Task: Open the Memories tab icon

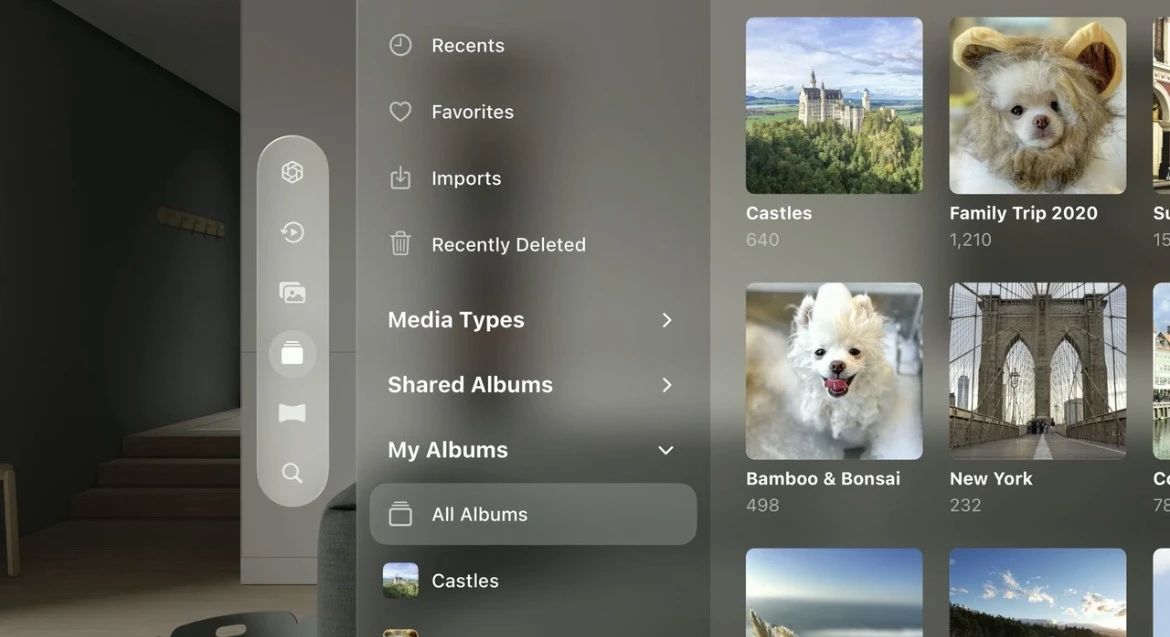Action: coord(292,233)
